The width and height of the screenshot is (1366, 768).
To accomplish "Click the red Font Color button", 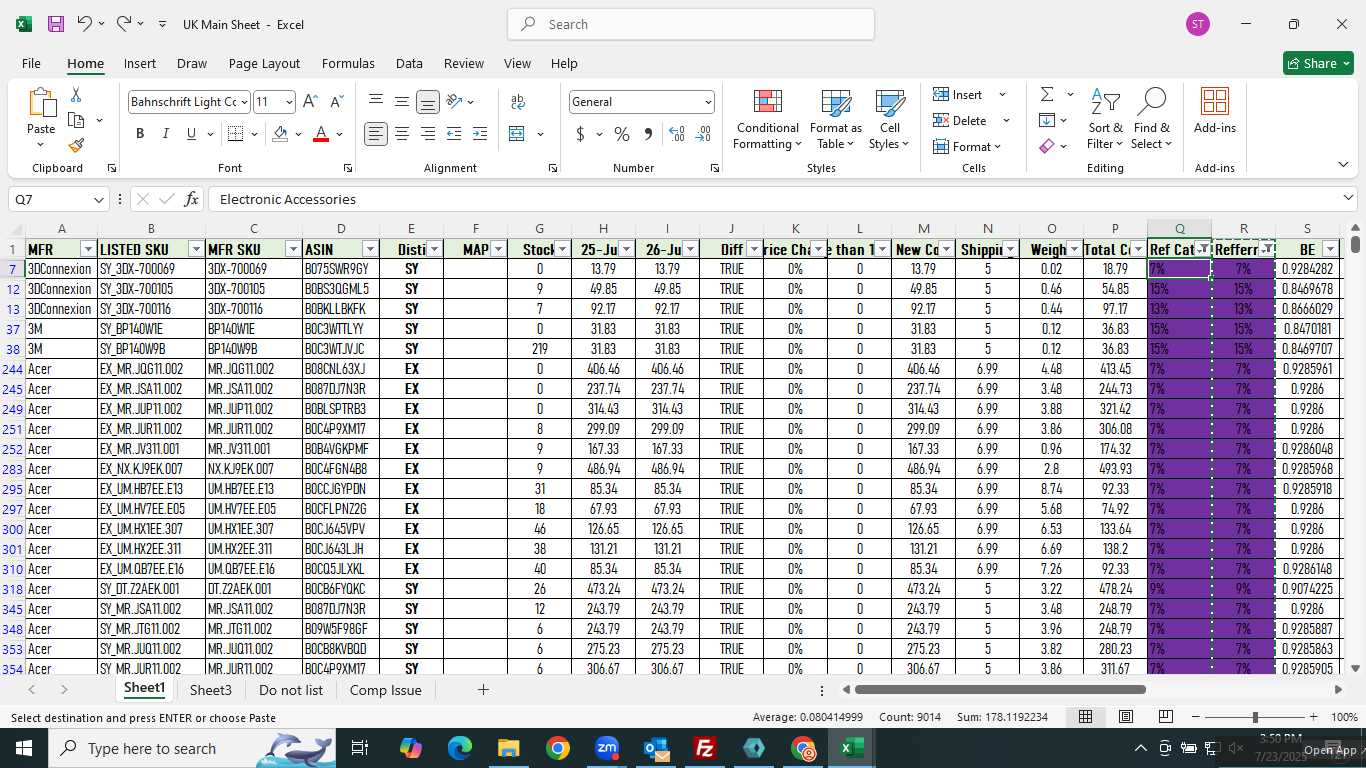I will pos(321,134).
